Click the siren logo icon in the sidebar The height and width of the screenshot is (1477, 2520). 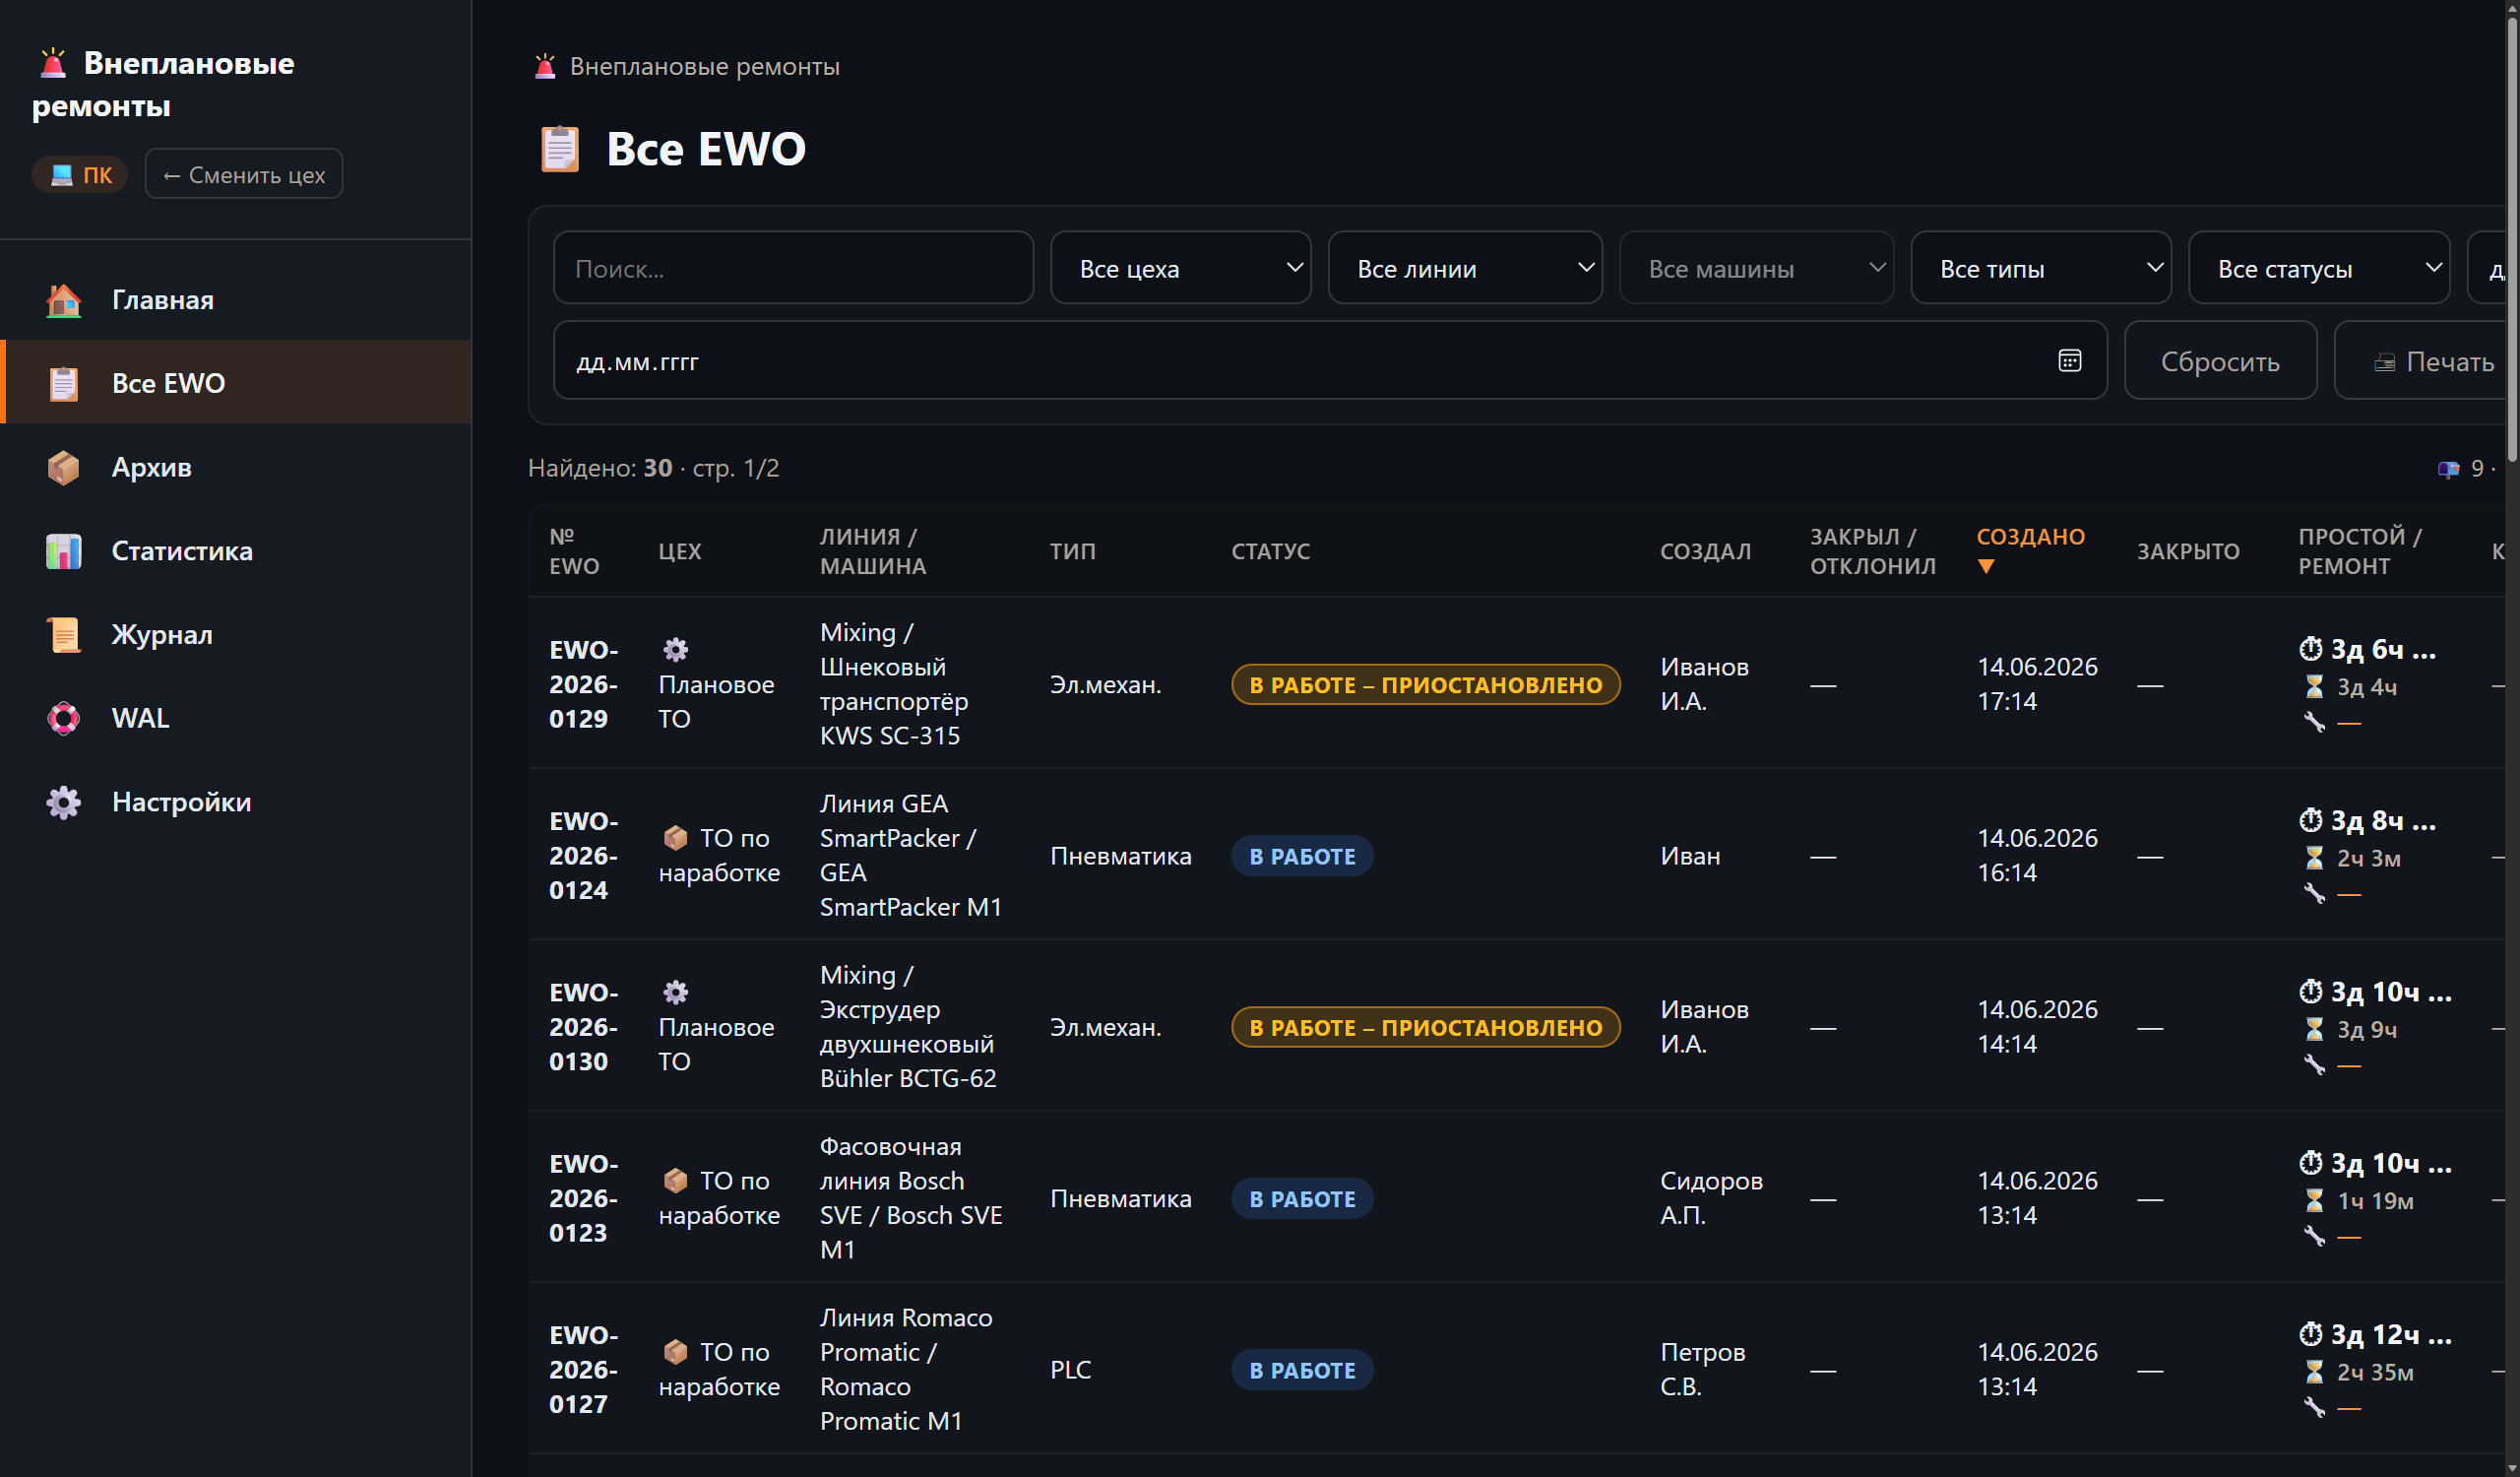click(x=53, y=63)
